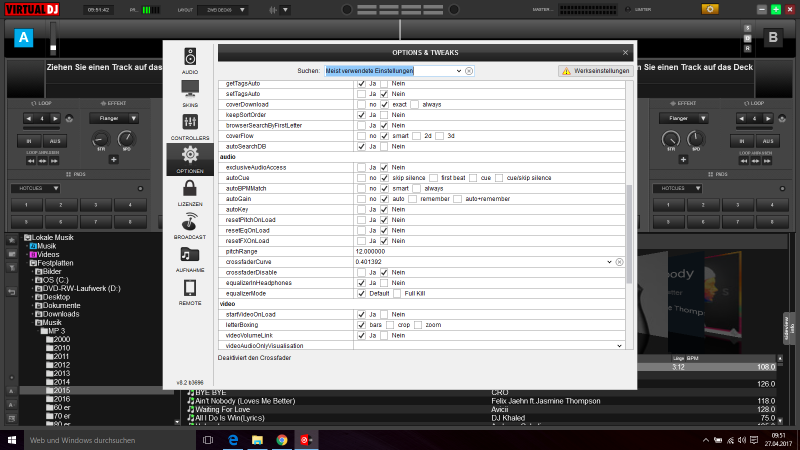This screenshot has height=450, width=800.
Task: Open the Lizenzen padlock section
Action: pos(190,192)
